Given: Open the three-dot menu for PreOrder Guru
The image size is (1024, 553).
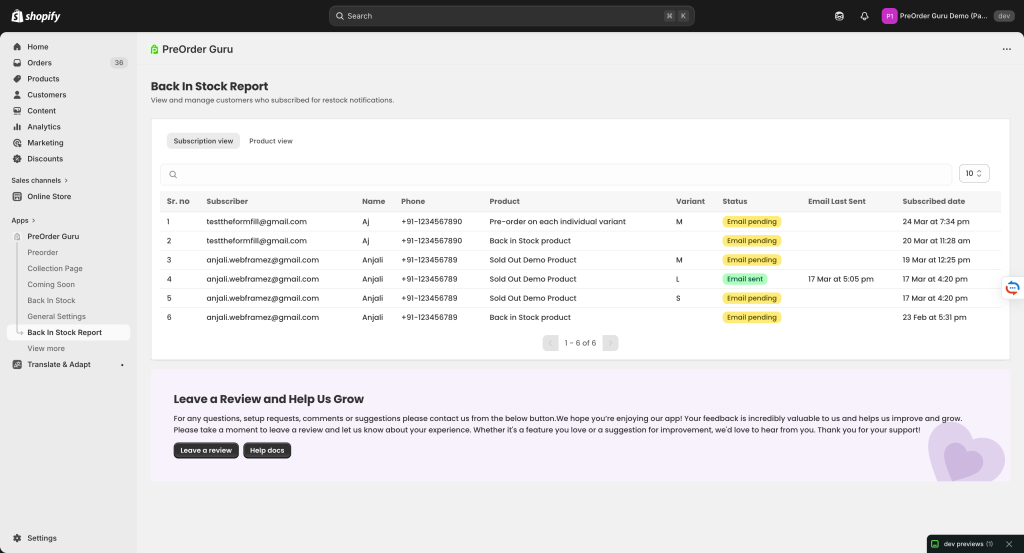Looking at the screenshot, I should pos(1006,49).
